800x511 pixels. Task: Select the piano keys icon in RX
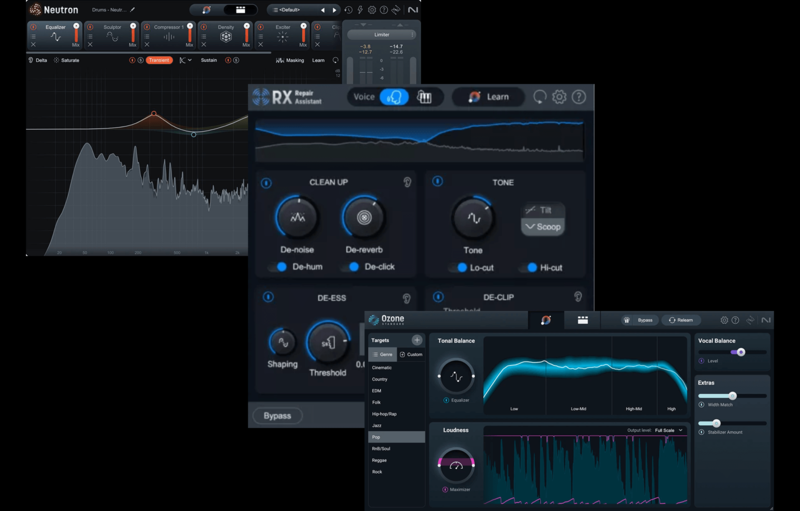pos(424,97)
